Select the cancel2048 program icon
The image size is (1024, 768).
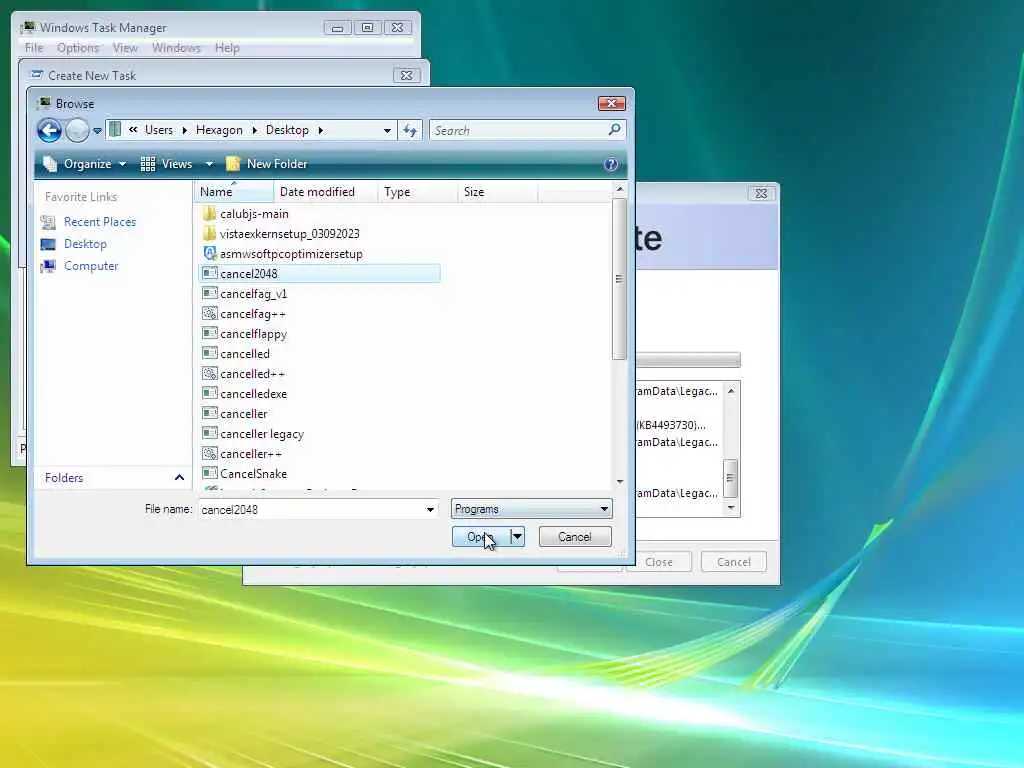210,273
